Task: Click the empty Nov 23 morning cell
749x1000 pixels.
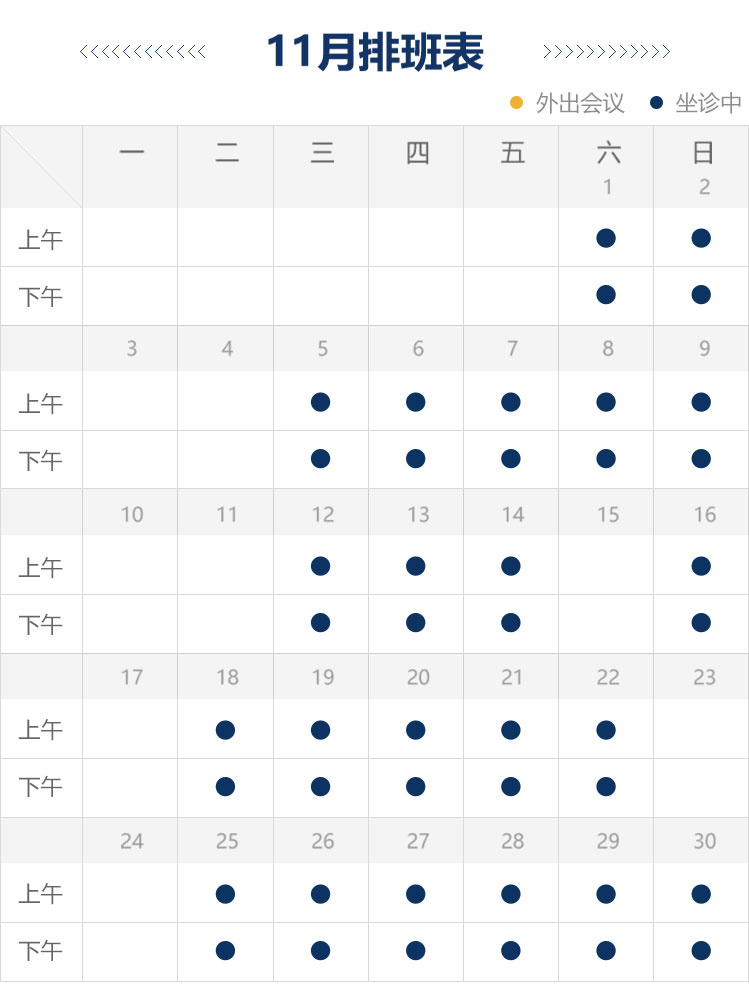Action: click(x=701, y=730)
